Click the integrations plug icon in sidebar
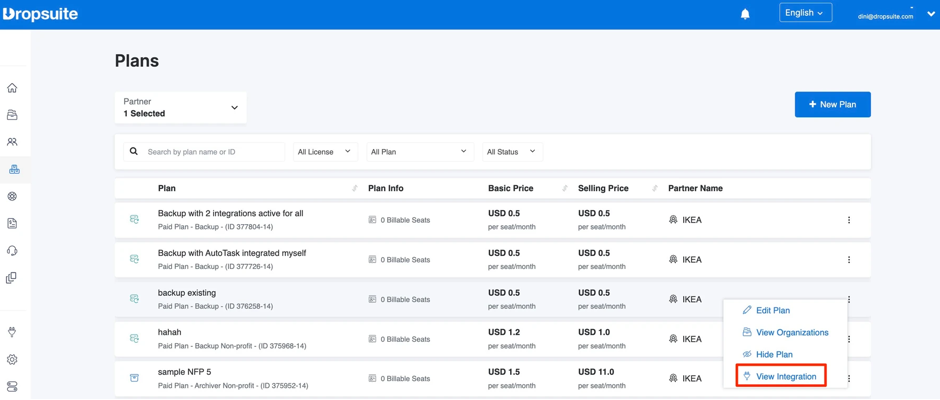The height and width of the screenshot is (400, 940). pos(13,332)
